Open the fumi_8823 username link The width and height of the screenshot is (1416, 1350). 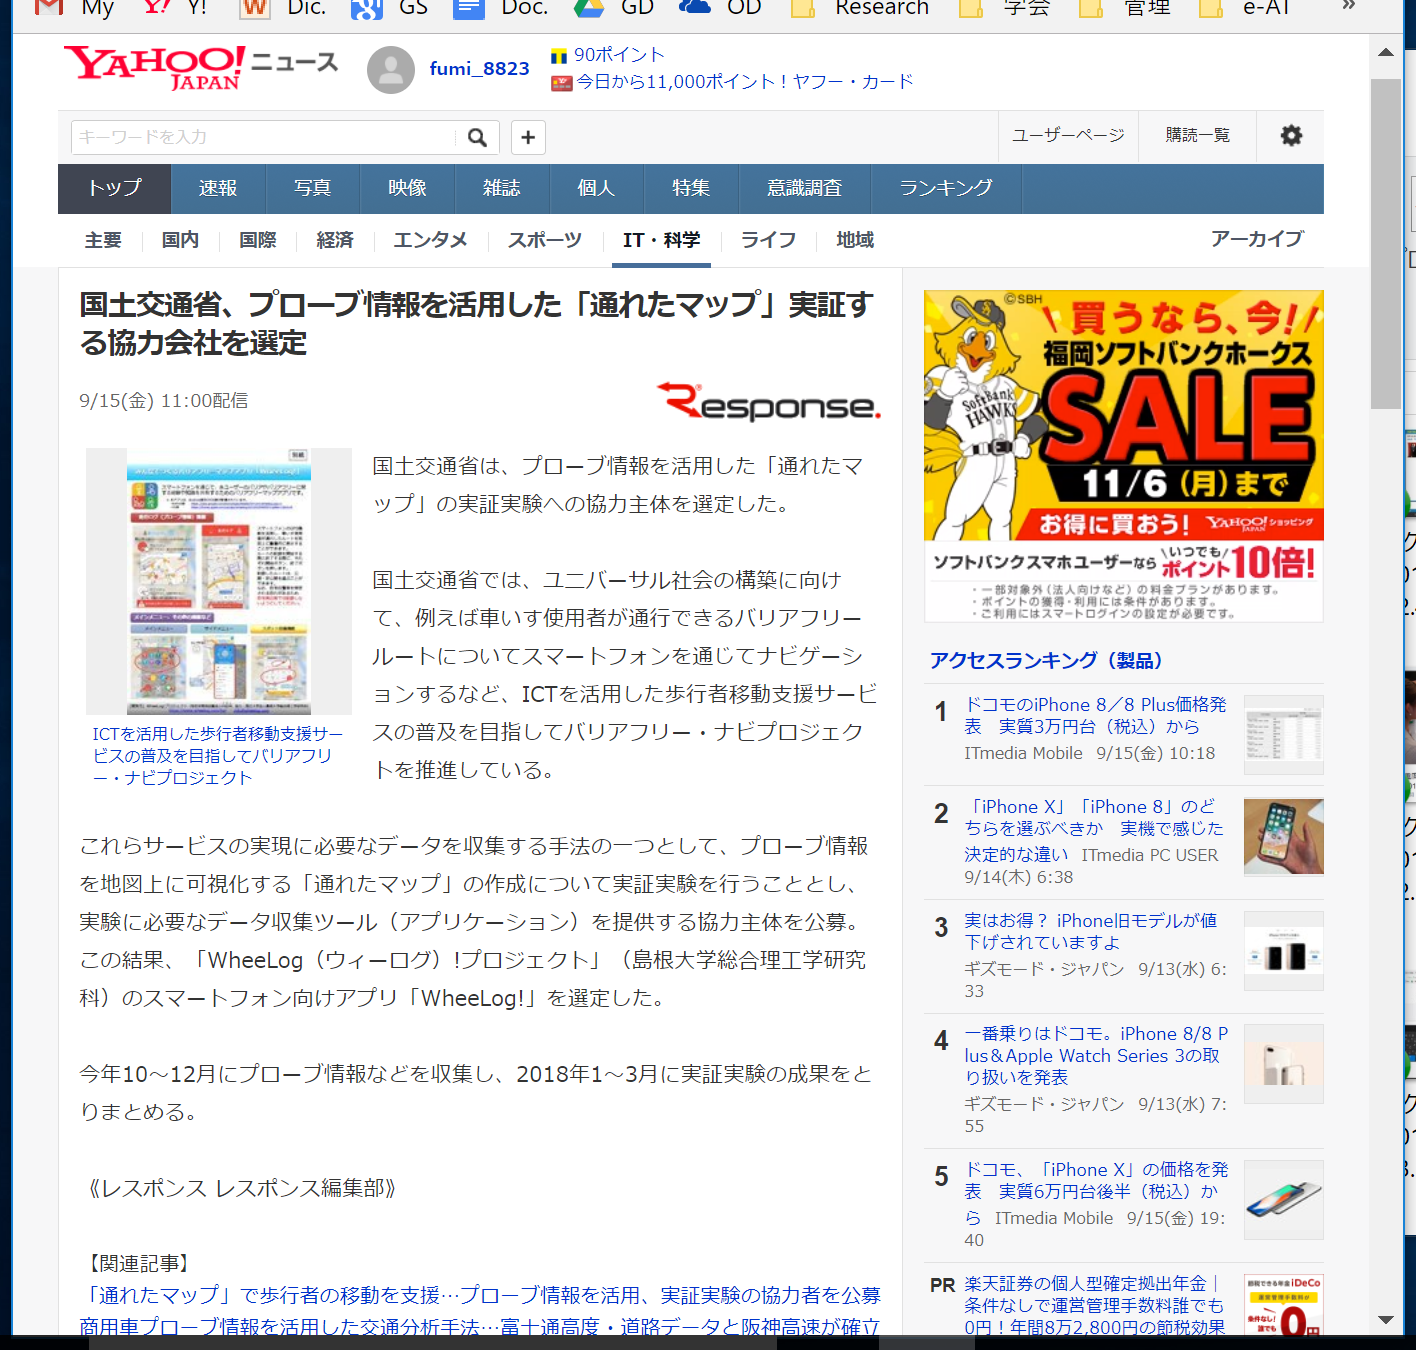click(479, 69)
